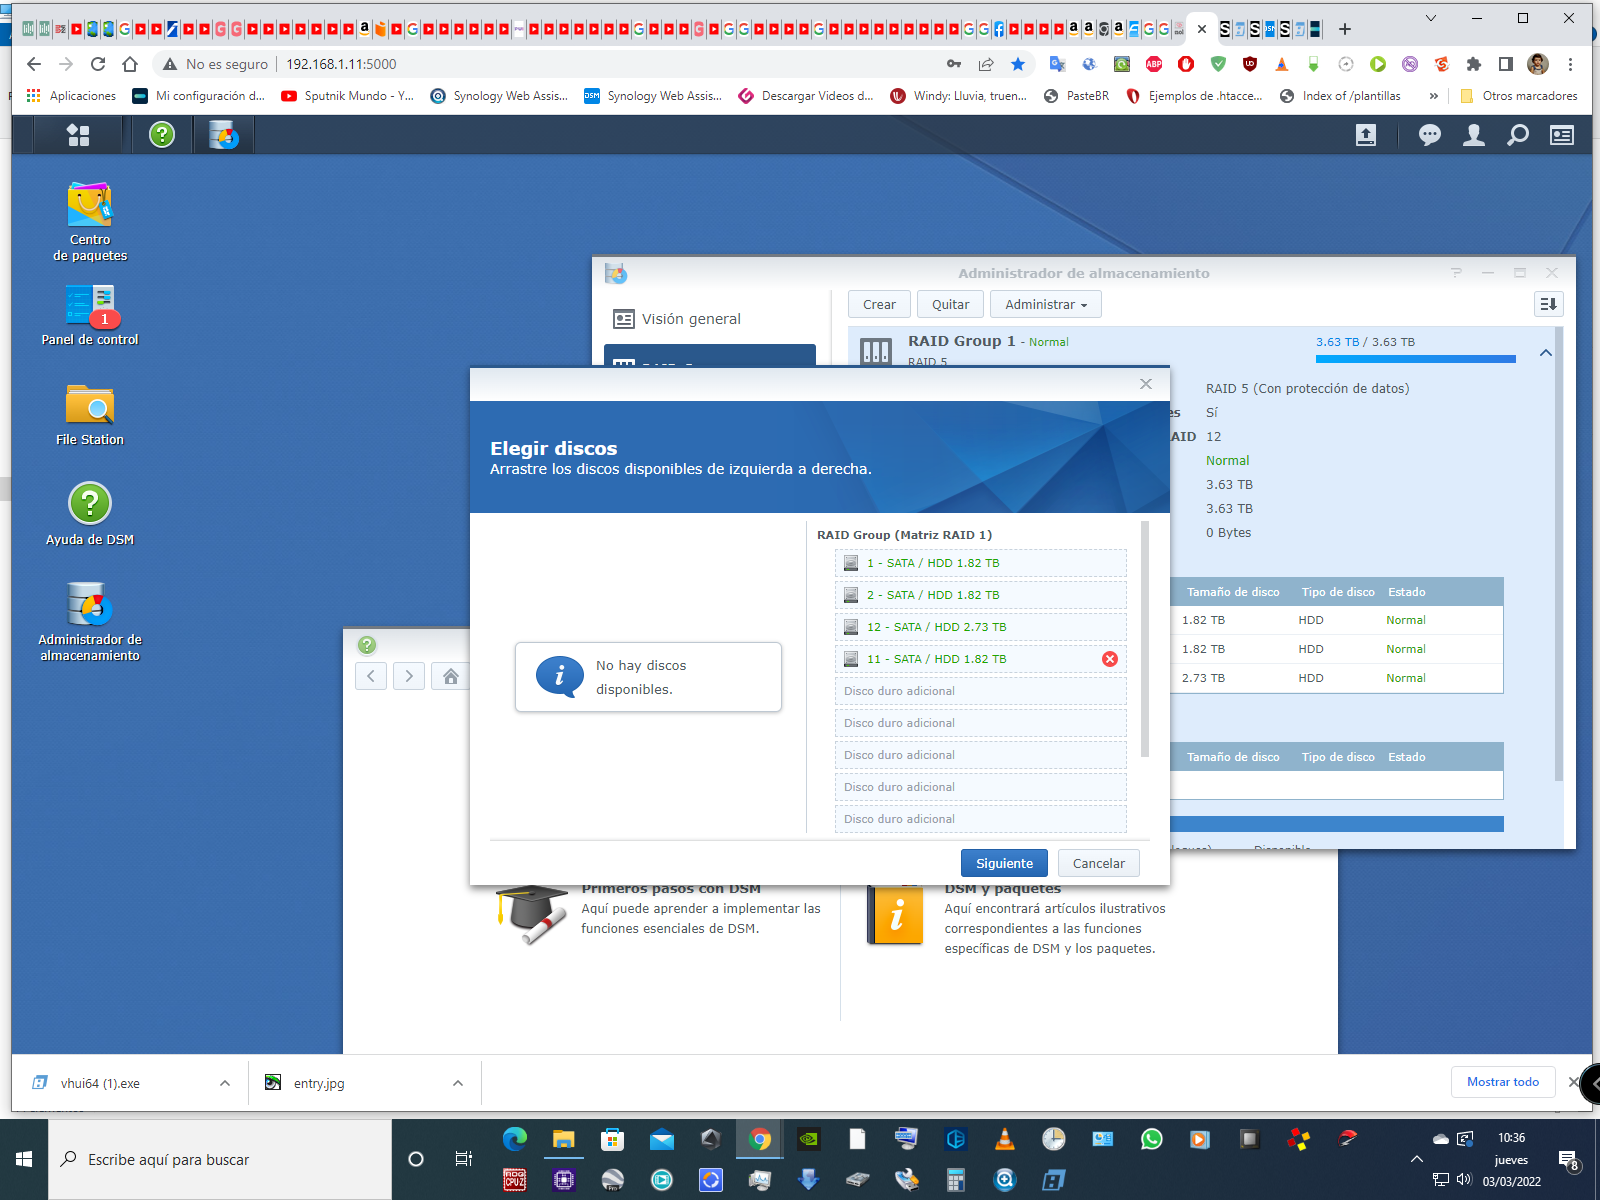
Task: Open DSM main menu grid icon
Action: 78,135
